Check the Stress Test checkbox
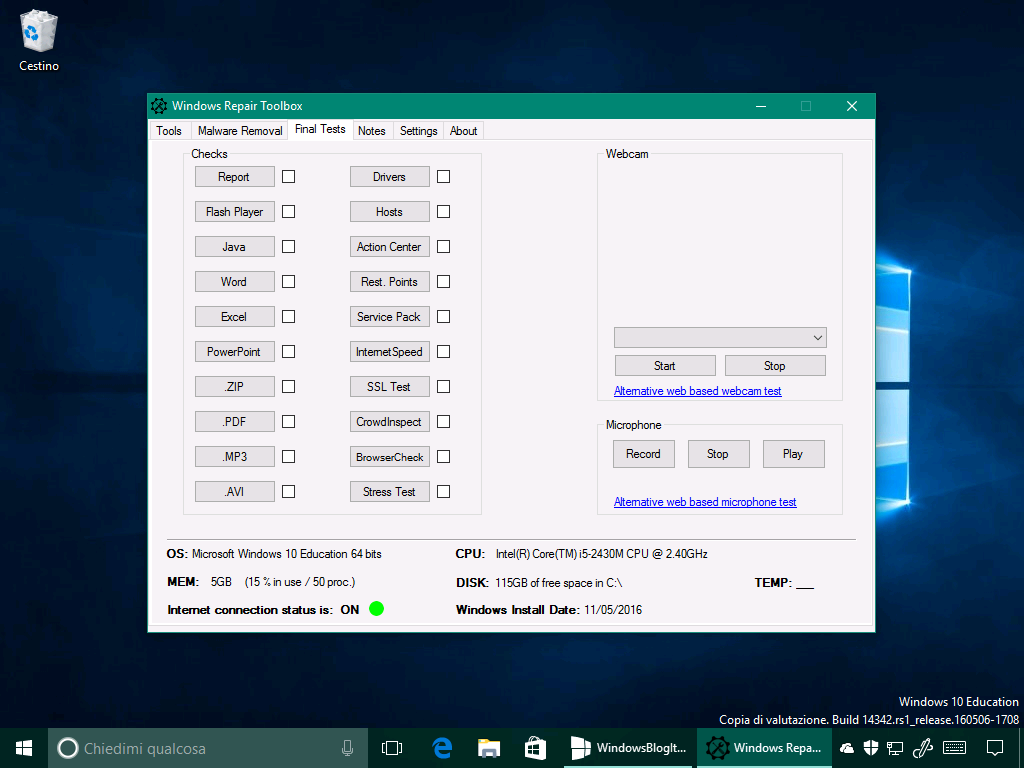1024x768 pixels. (443, 492)
